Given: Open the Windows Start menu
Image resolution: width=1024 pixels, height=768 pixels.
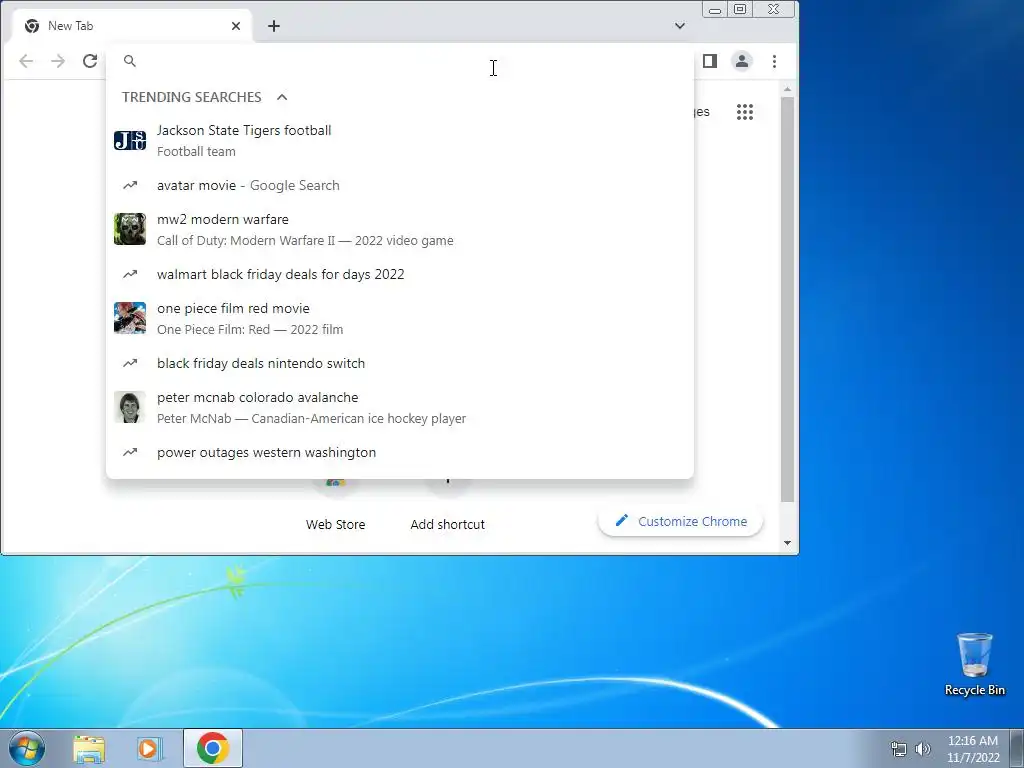Looking at the screenshot, I should [27, 748].
